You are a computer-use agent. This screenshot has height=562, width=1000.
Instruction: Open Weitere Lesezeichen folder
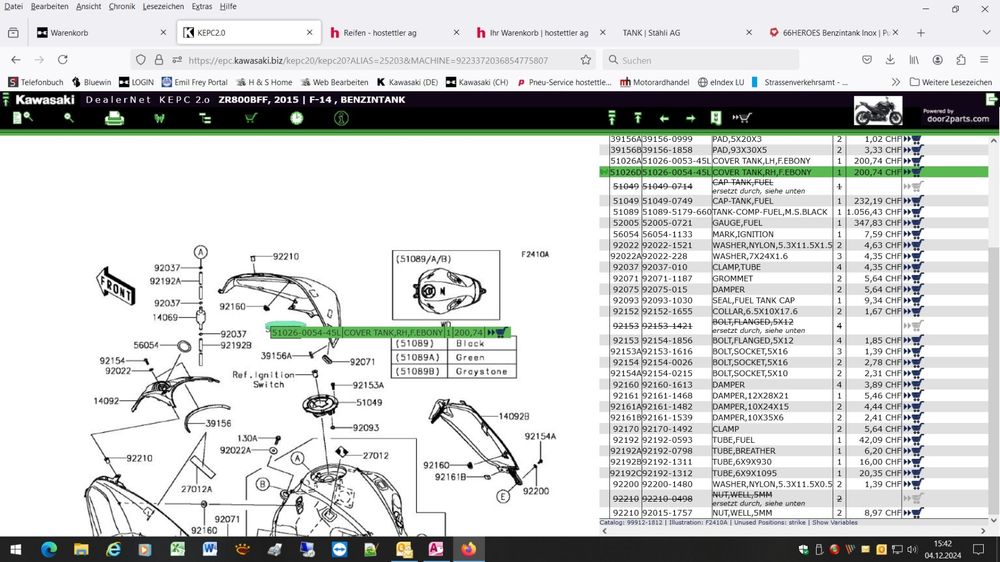[950, 82]
